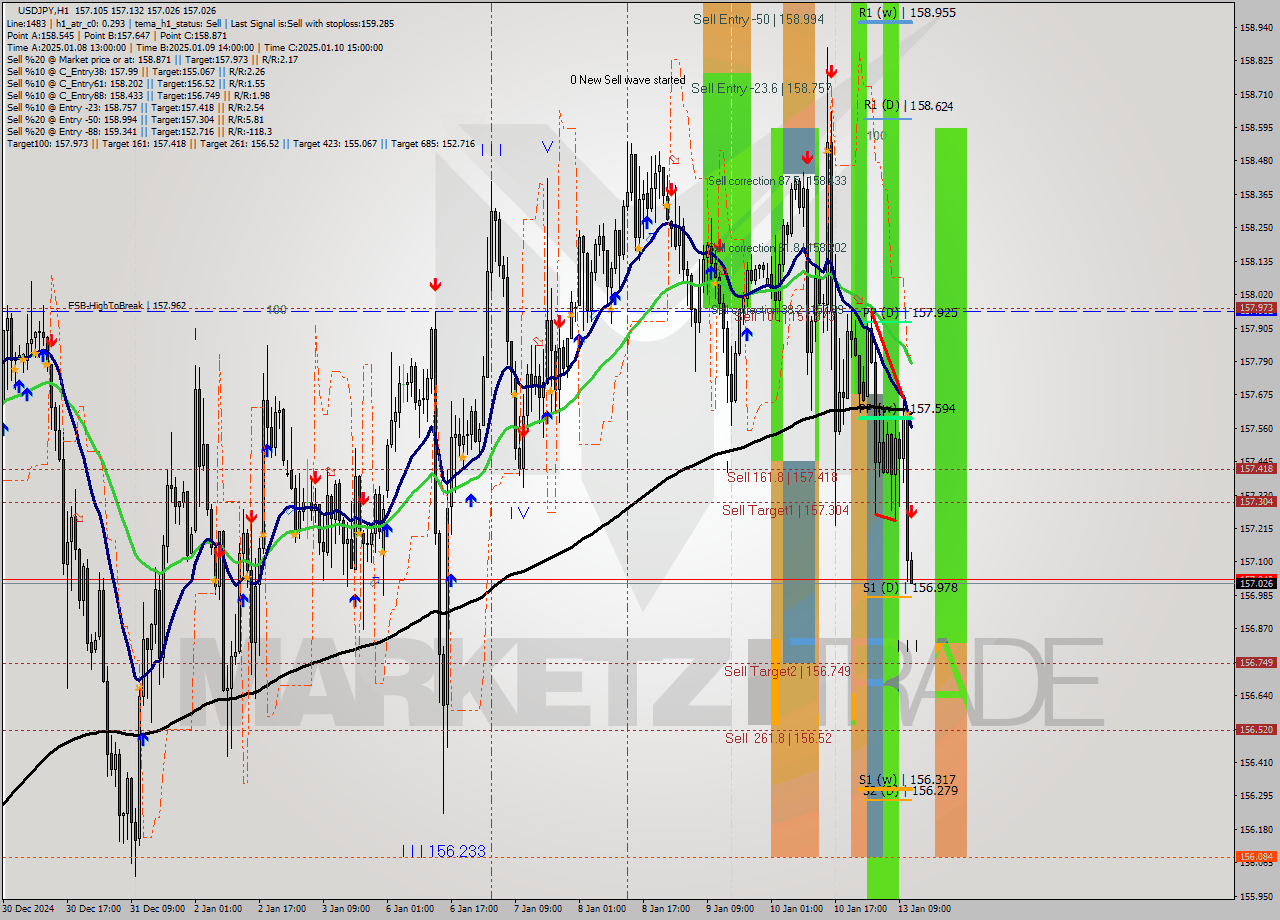Click the '30 Dec 2024' date on time axis

[x=28, y=909]
